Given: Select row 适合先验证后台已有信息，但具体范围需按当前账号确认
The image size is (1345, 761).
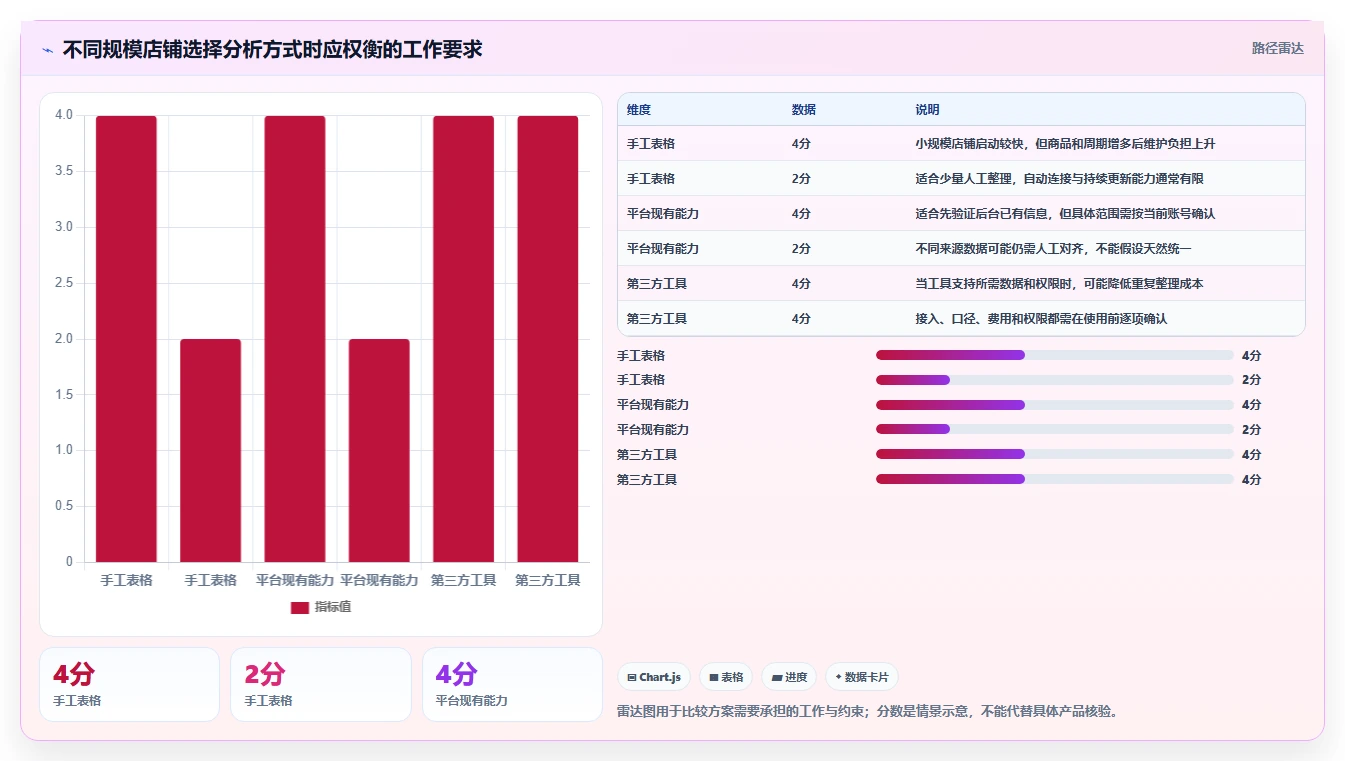Looking at the screenshot, I should point(961,214).
